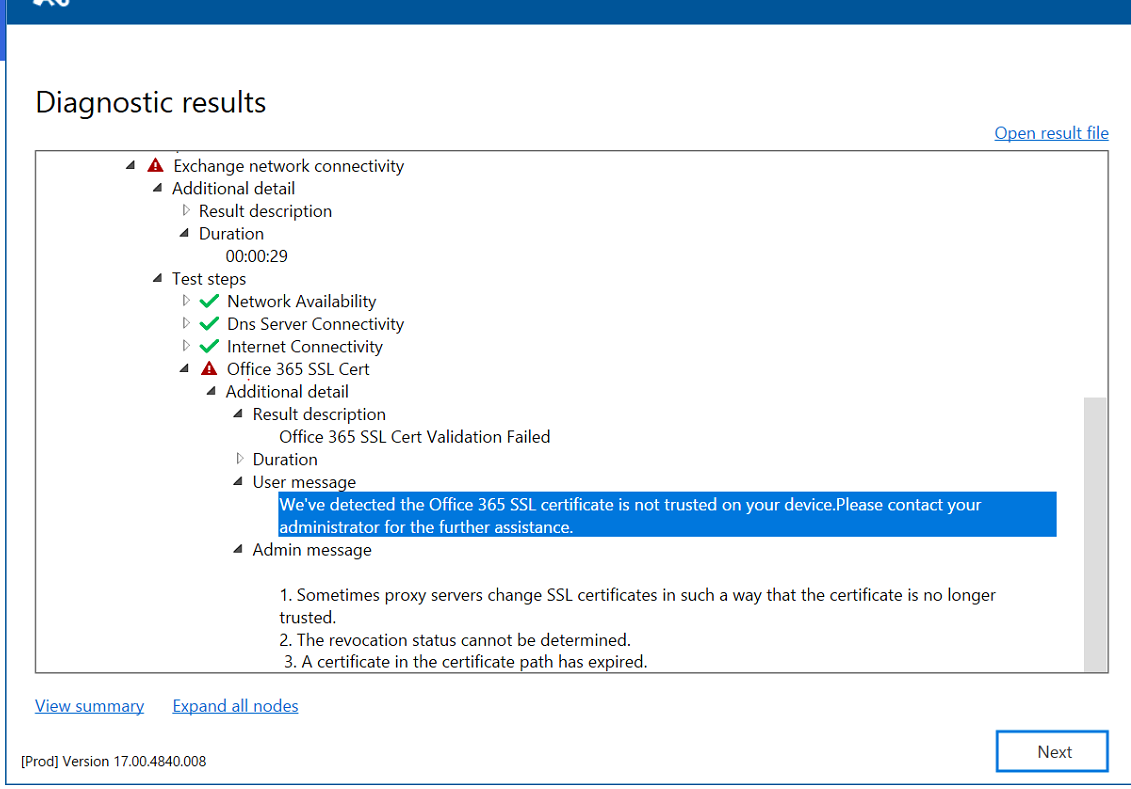Select 'Sometimes proxy servers change SSL certificates' line
The image size is (1131, 789).
(637, 606)
